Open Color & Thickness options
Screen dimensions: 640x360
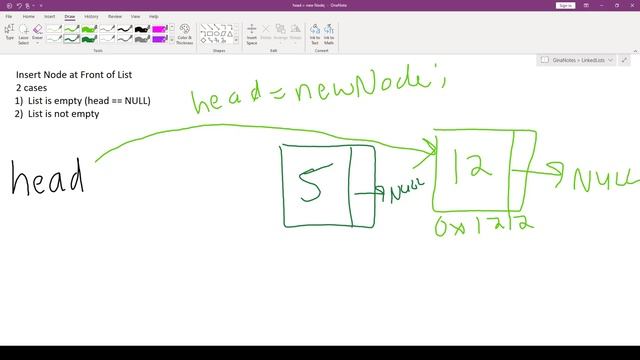point(184,34)
